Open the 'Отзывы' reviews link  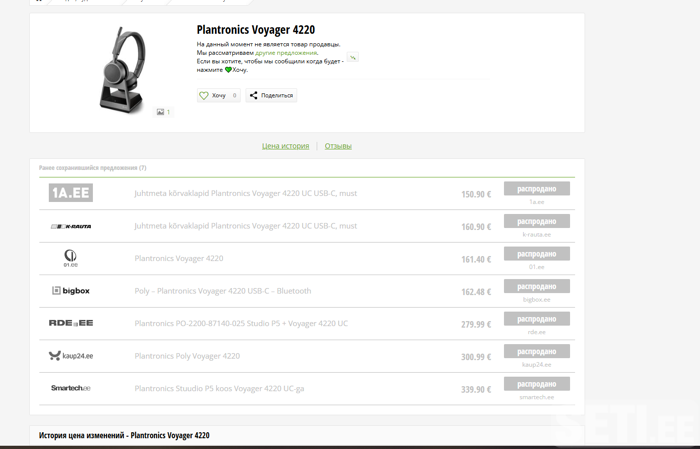pos(338,146)
